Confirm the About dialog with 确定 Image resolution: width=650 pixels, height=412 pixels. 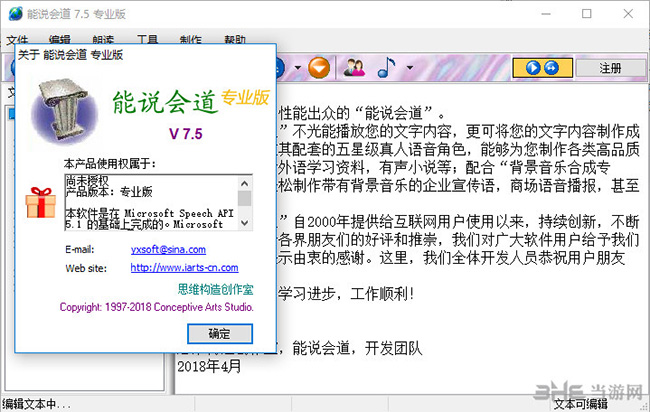click(220, 334)
